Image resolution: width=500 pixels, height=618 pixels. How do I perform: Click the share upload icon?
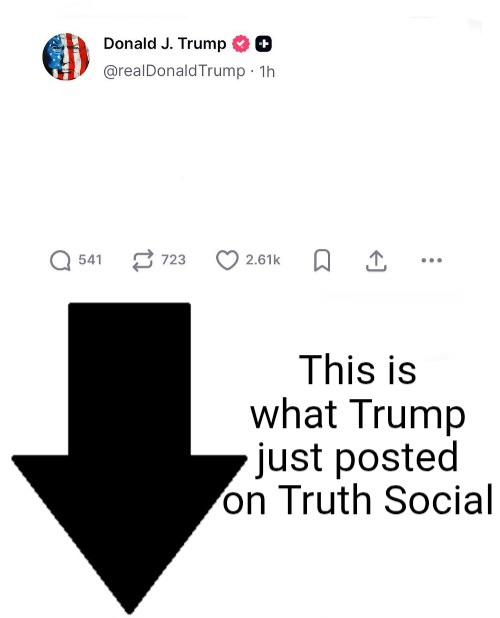376,261
